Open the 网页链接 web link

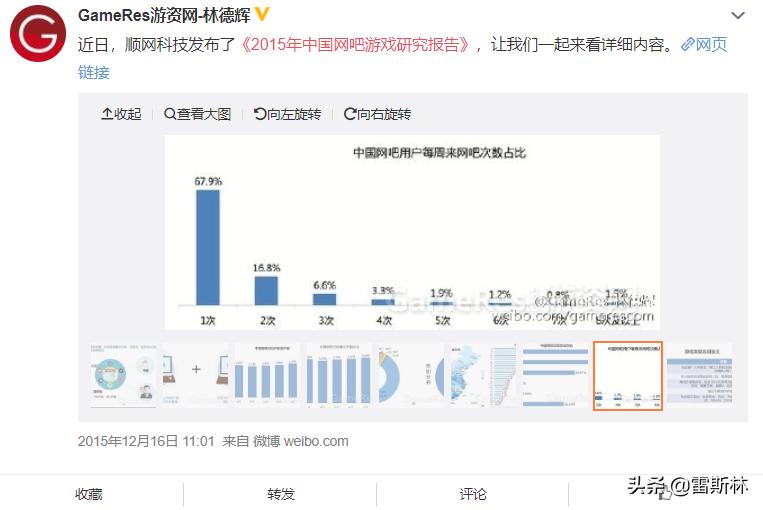704,45
